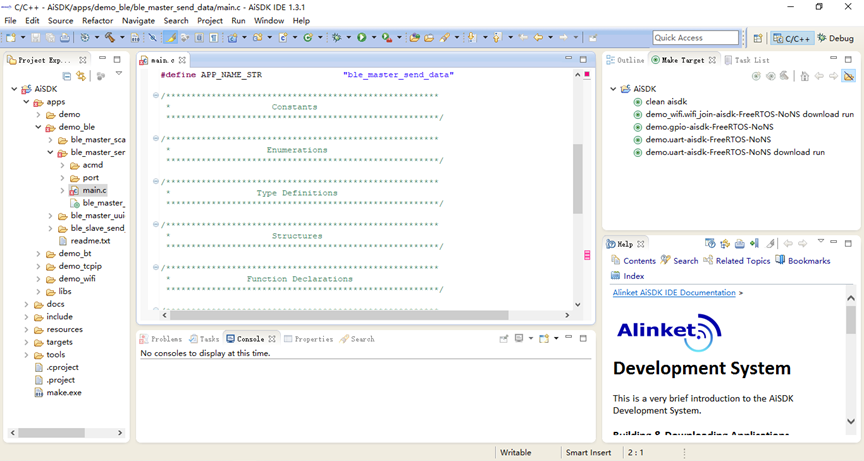The image size is (864, 461).
Task: Click the Next Annotation toolbar icon
Action: coord(472,37)
